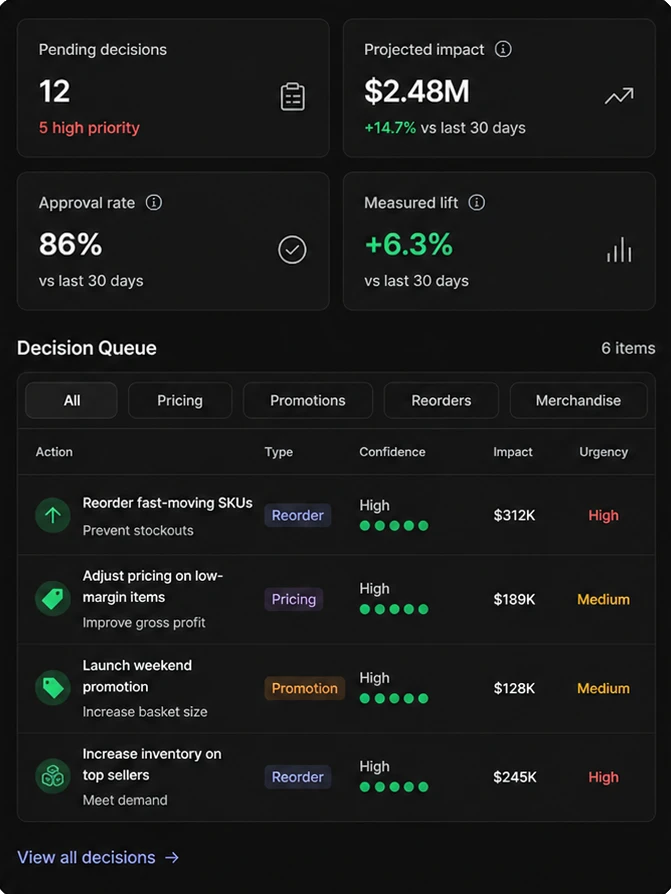Sort by the Confidence column header
671x894 pixels.
pos(392,452)
